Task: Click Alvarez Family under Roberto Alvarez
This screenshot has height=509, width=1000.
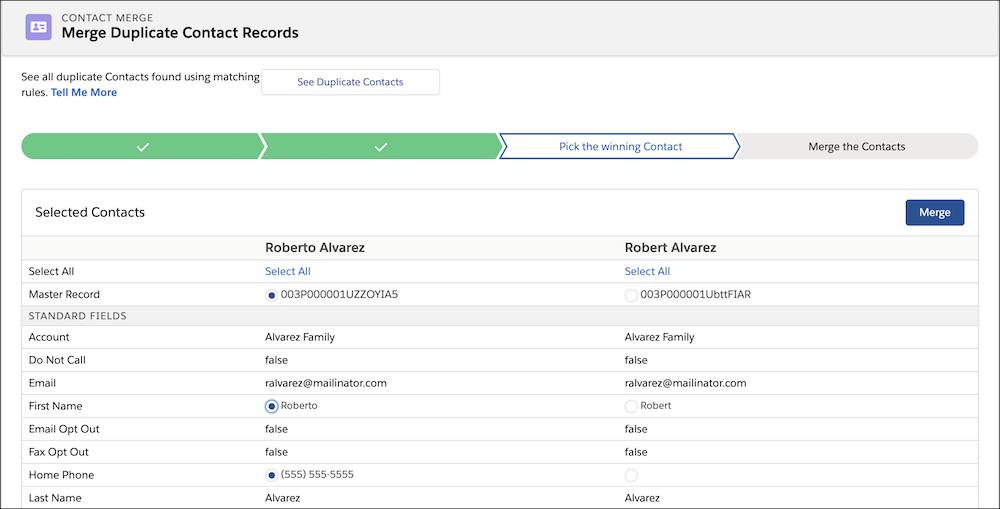Action: pos(300,337)
